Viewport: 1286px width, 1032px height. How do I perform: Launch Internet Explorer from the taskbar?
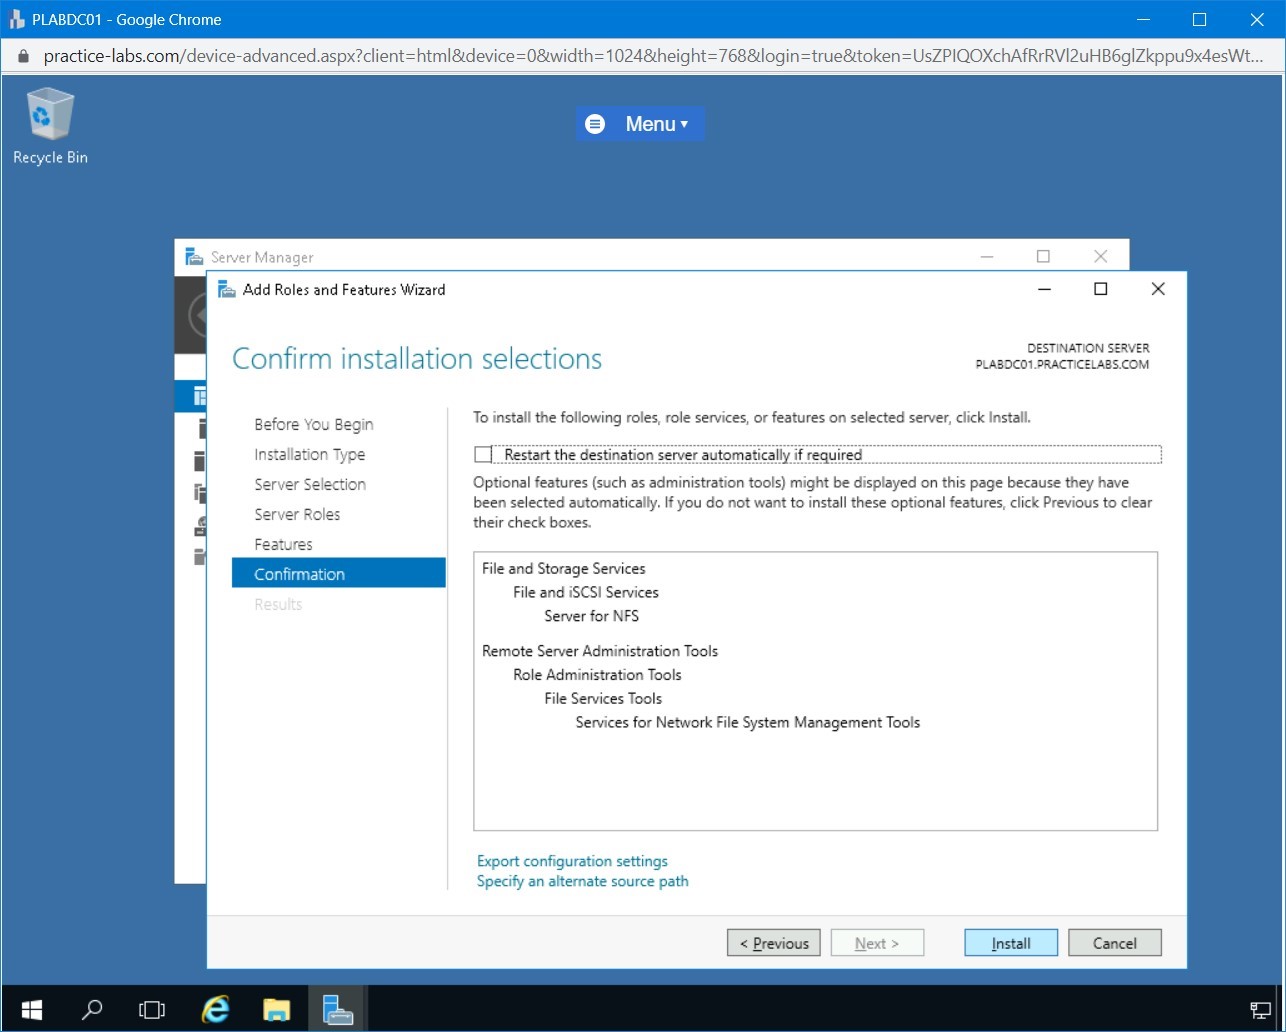coord(214,1009)
